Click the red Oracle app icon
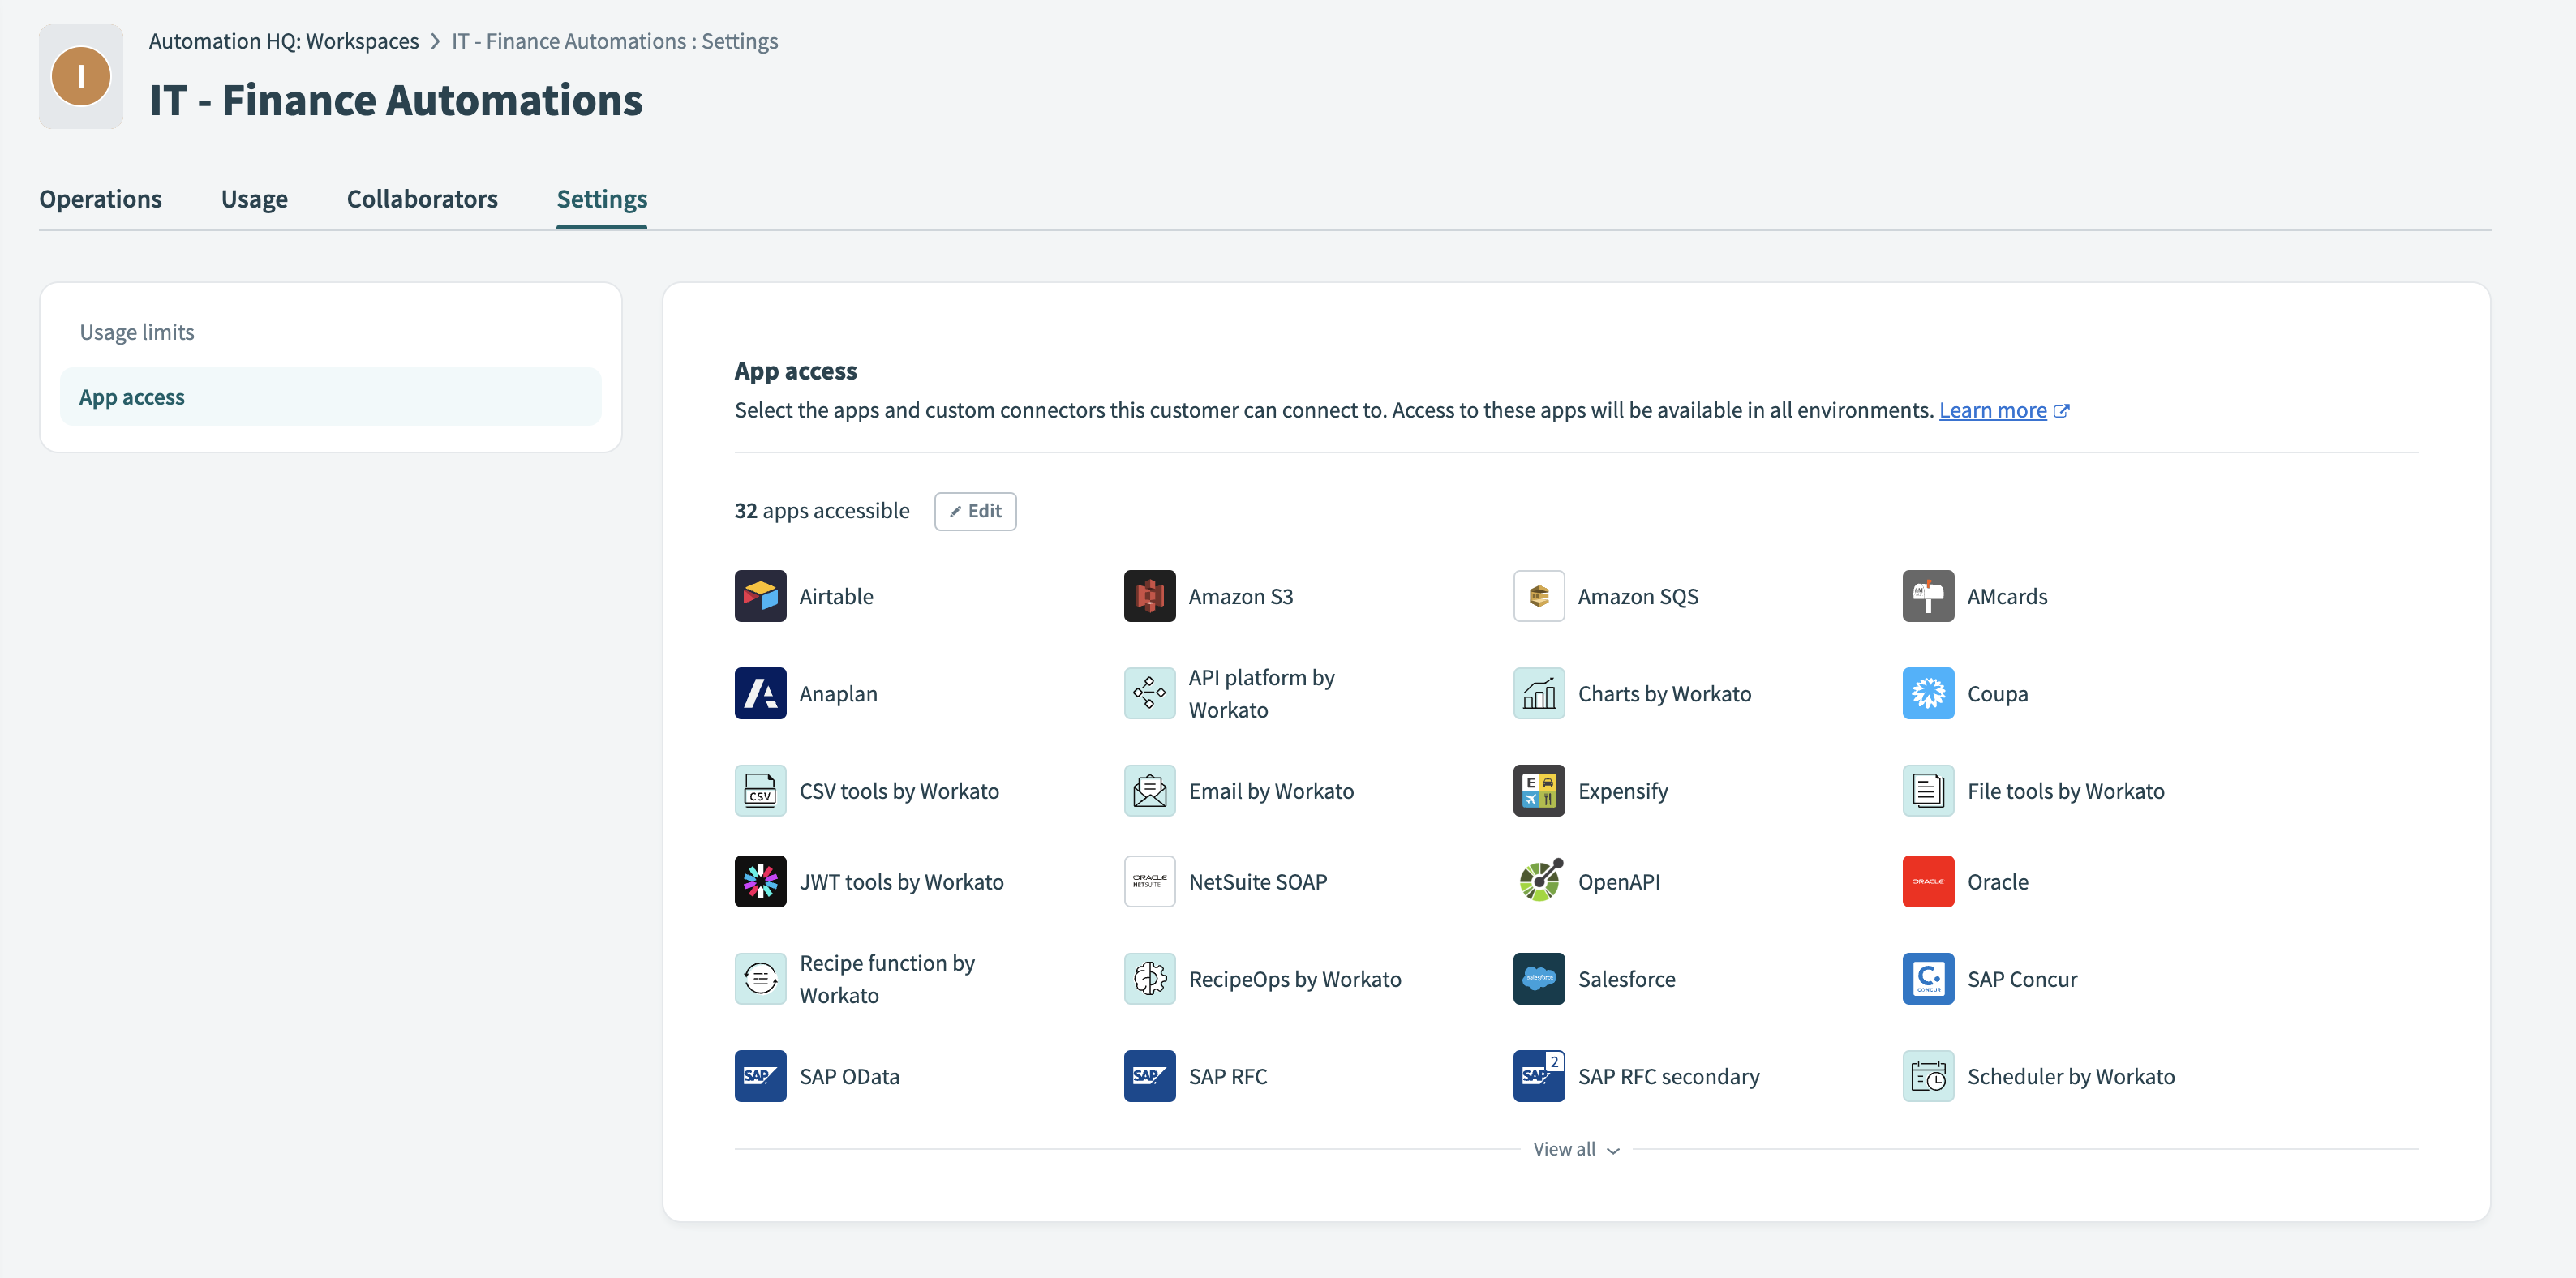 pyautogui.click(x=1927, y=881)
